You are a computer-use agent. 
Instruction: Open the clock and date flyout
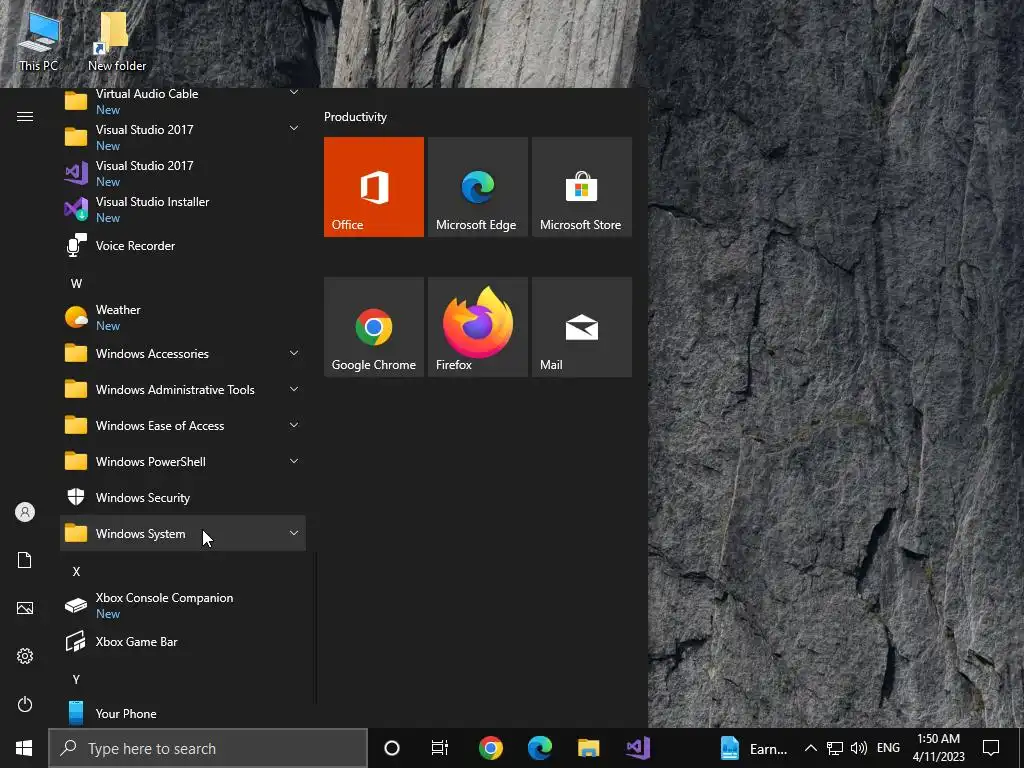tap(938, 748)
